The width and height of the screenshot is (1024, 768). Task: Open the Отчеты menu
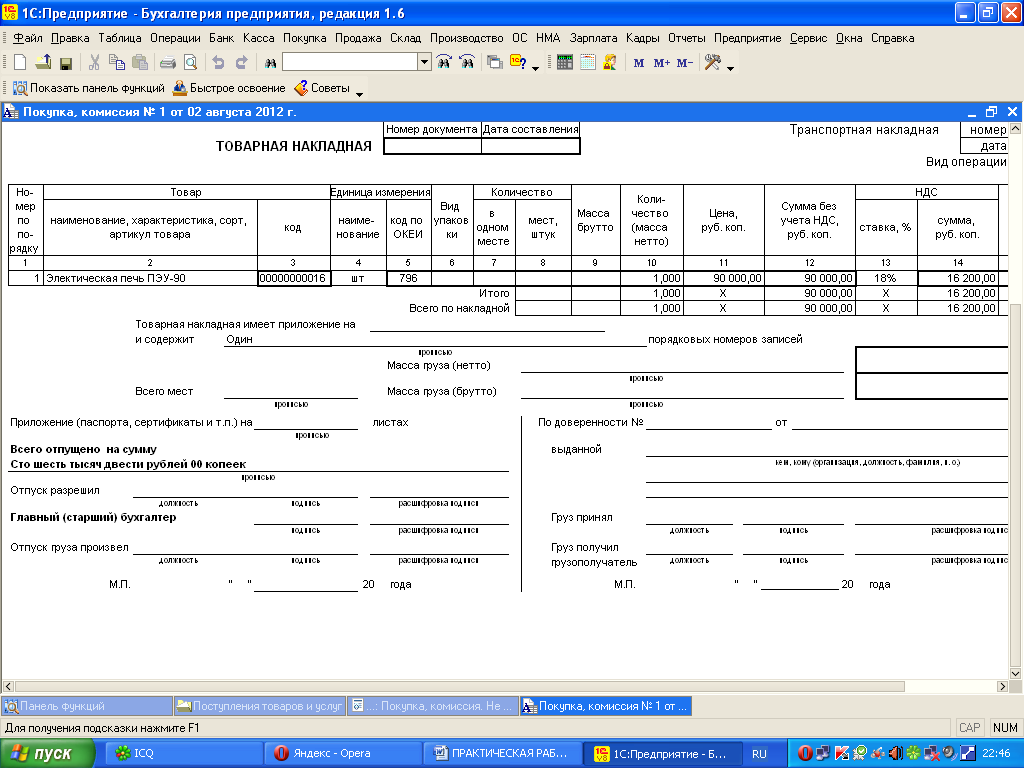tap(686, 38)
